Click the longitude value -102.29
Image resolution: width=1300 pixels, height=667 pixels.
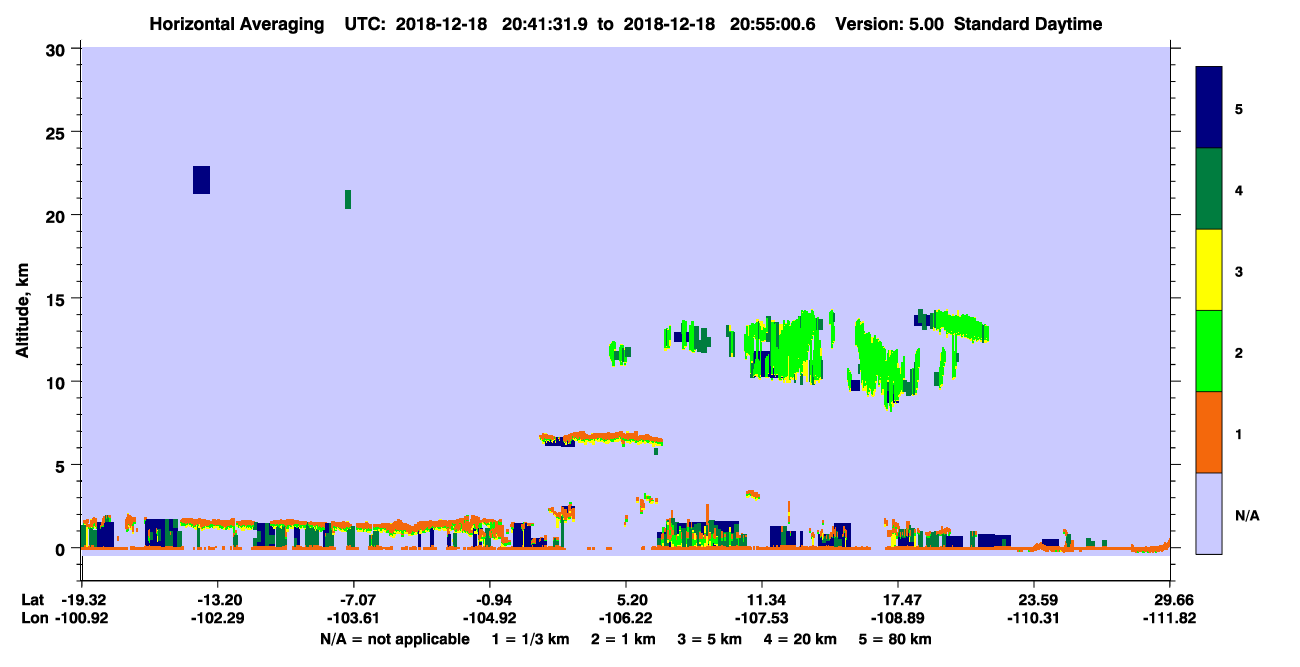coord(217,618)
